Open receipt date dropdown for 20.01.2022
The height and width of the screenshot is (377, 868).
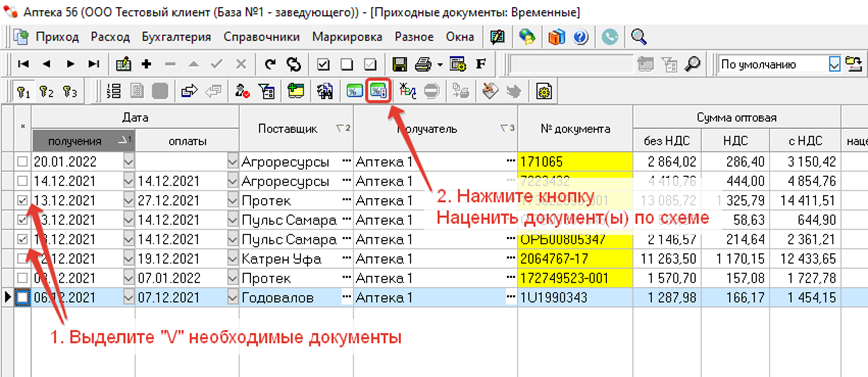pos(129,162)
